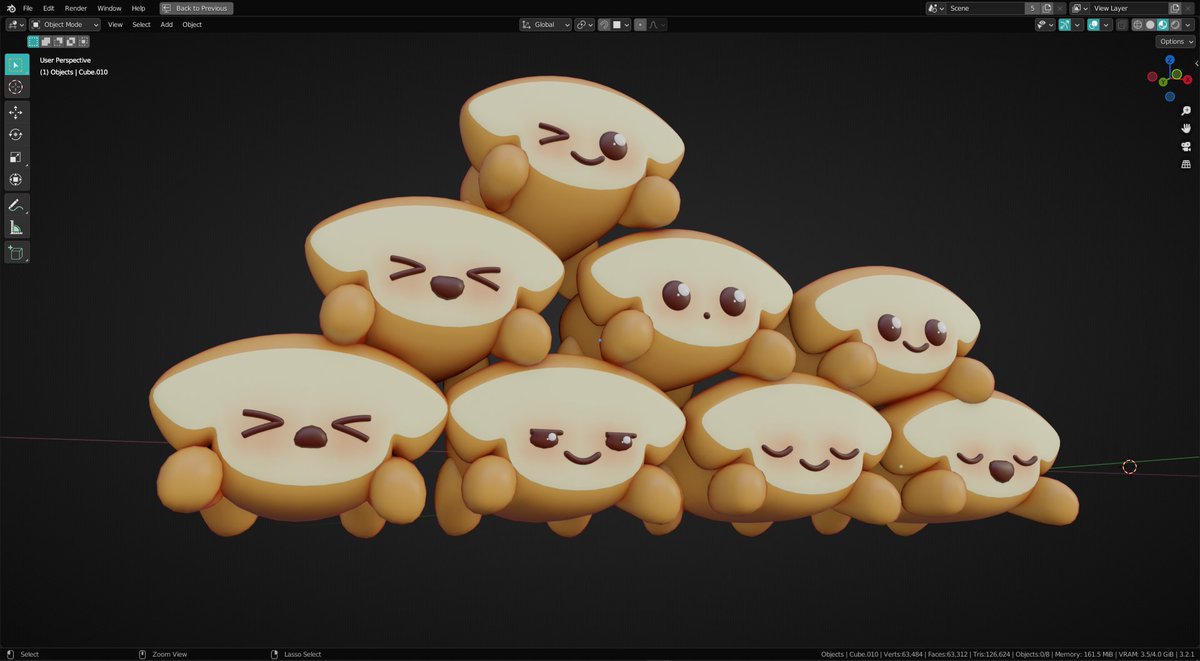Toggle viewport gizmos display

click(1064, 24)
